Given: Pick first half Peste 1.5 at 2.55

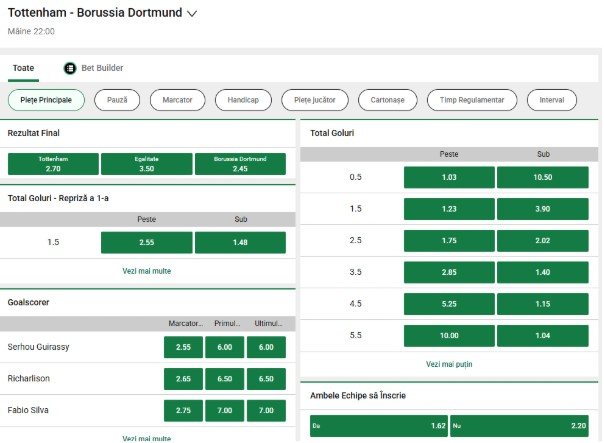Looking at the screenshot, I should pyautogui.click(x=147, y=243).
